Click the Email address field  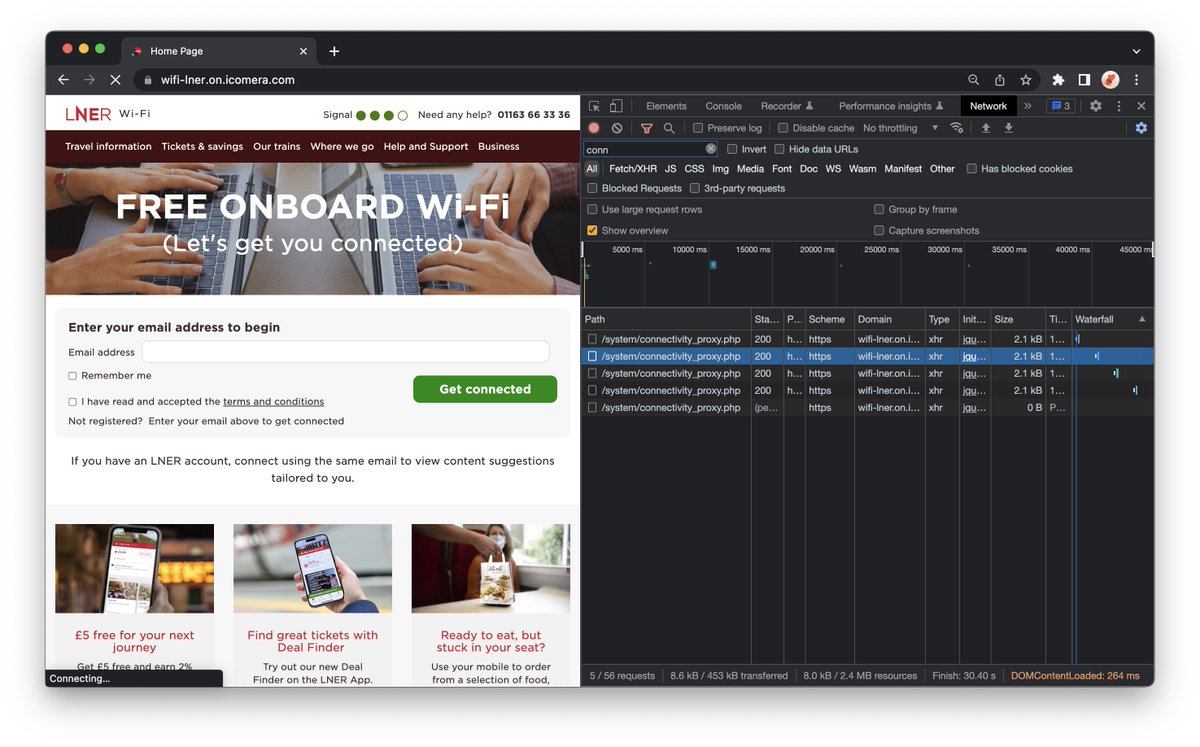pyautogui.click(x=345, y=352)
